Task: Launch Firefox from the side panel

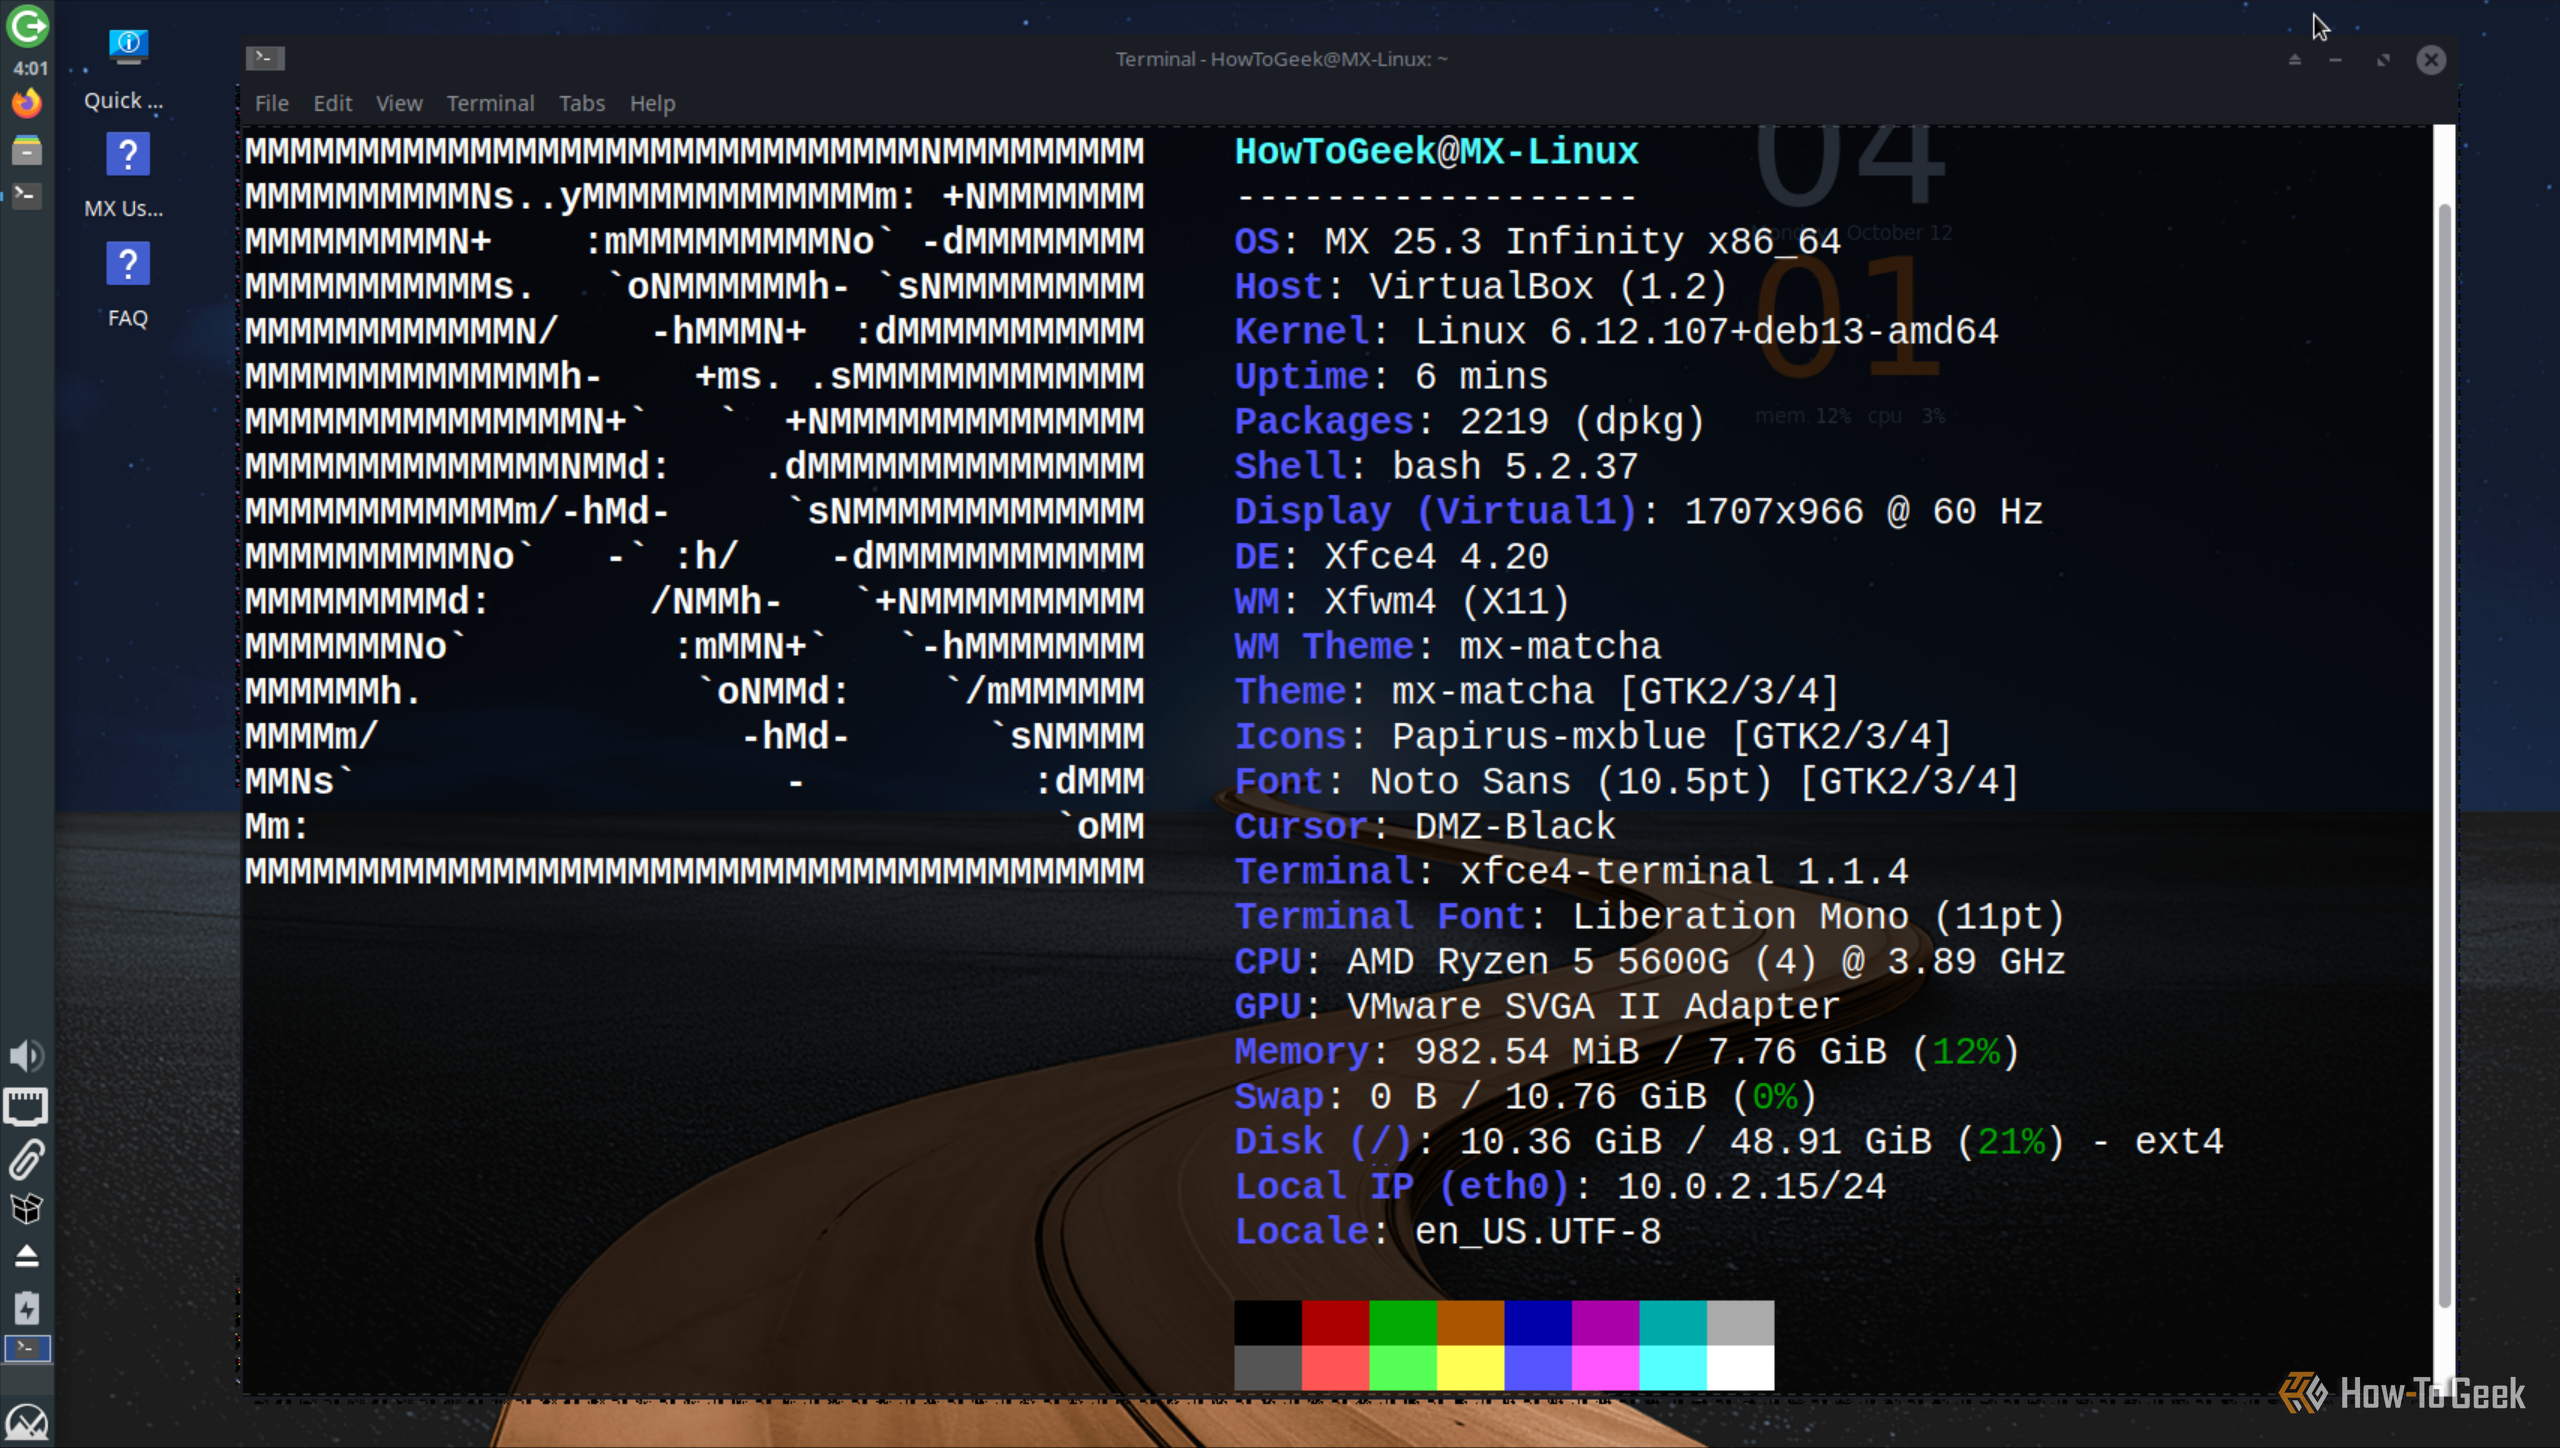Action: [27, 103]
